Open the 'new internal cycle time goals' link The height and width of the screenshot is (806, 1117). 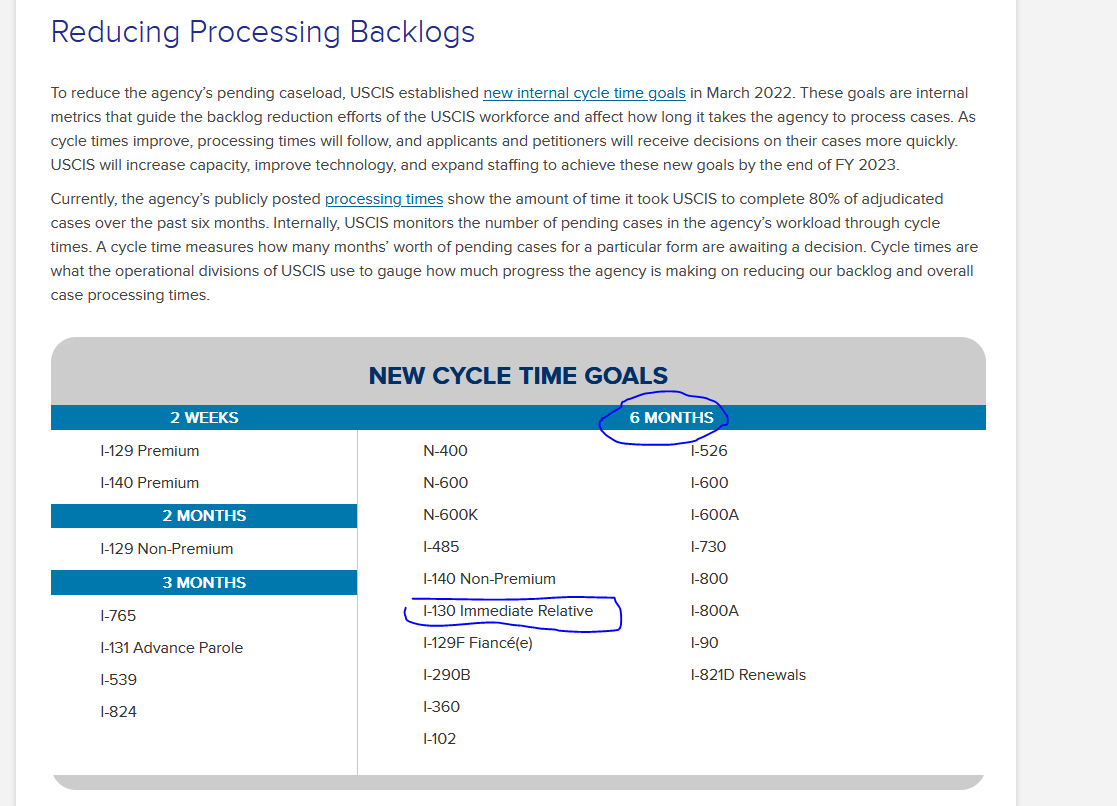coord(584,93)
